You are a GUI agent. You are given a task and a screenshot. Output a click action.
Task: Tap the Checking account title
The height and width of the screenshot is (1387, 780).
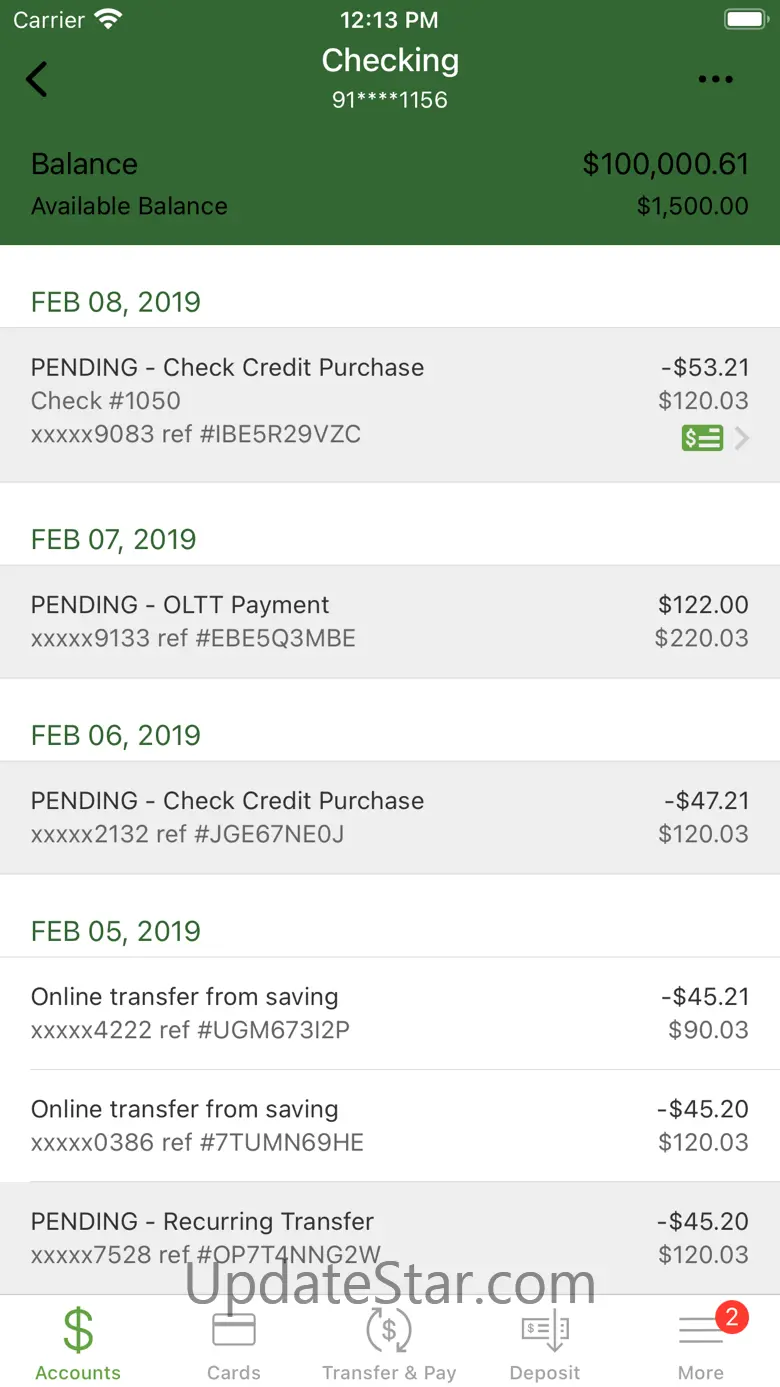point(390,61)
